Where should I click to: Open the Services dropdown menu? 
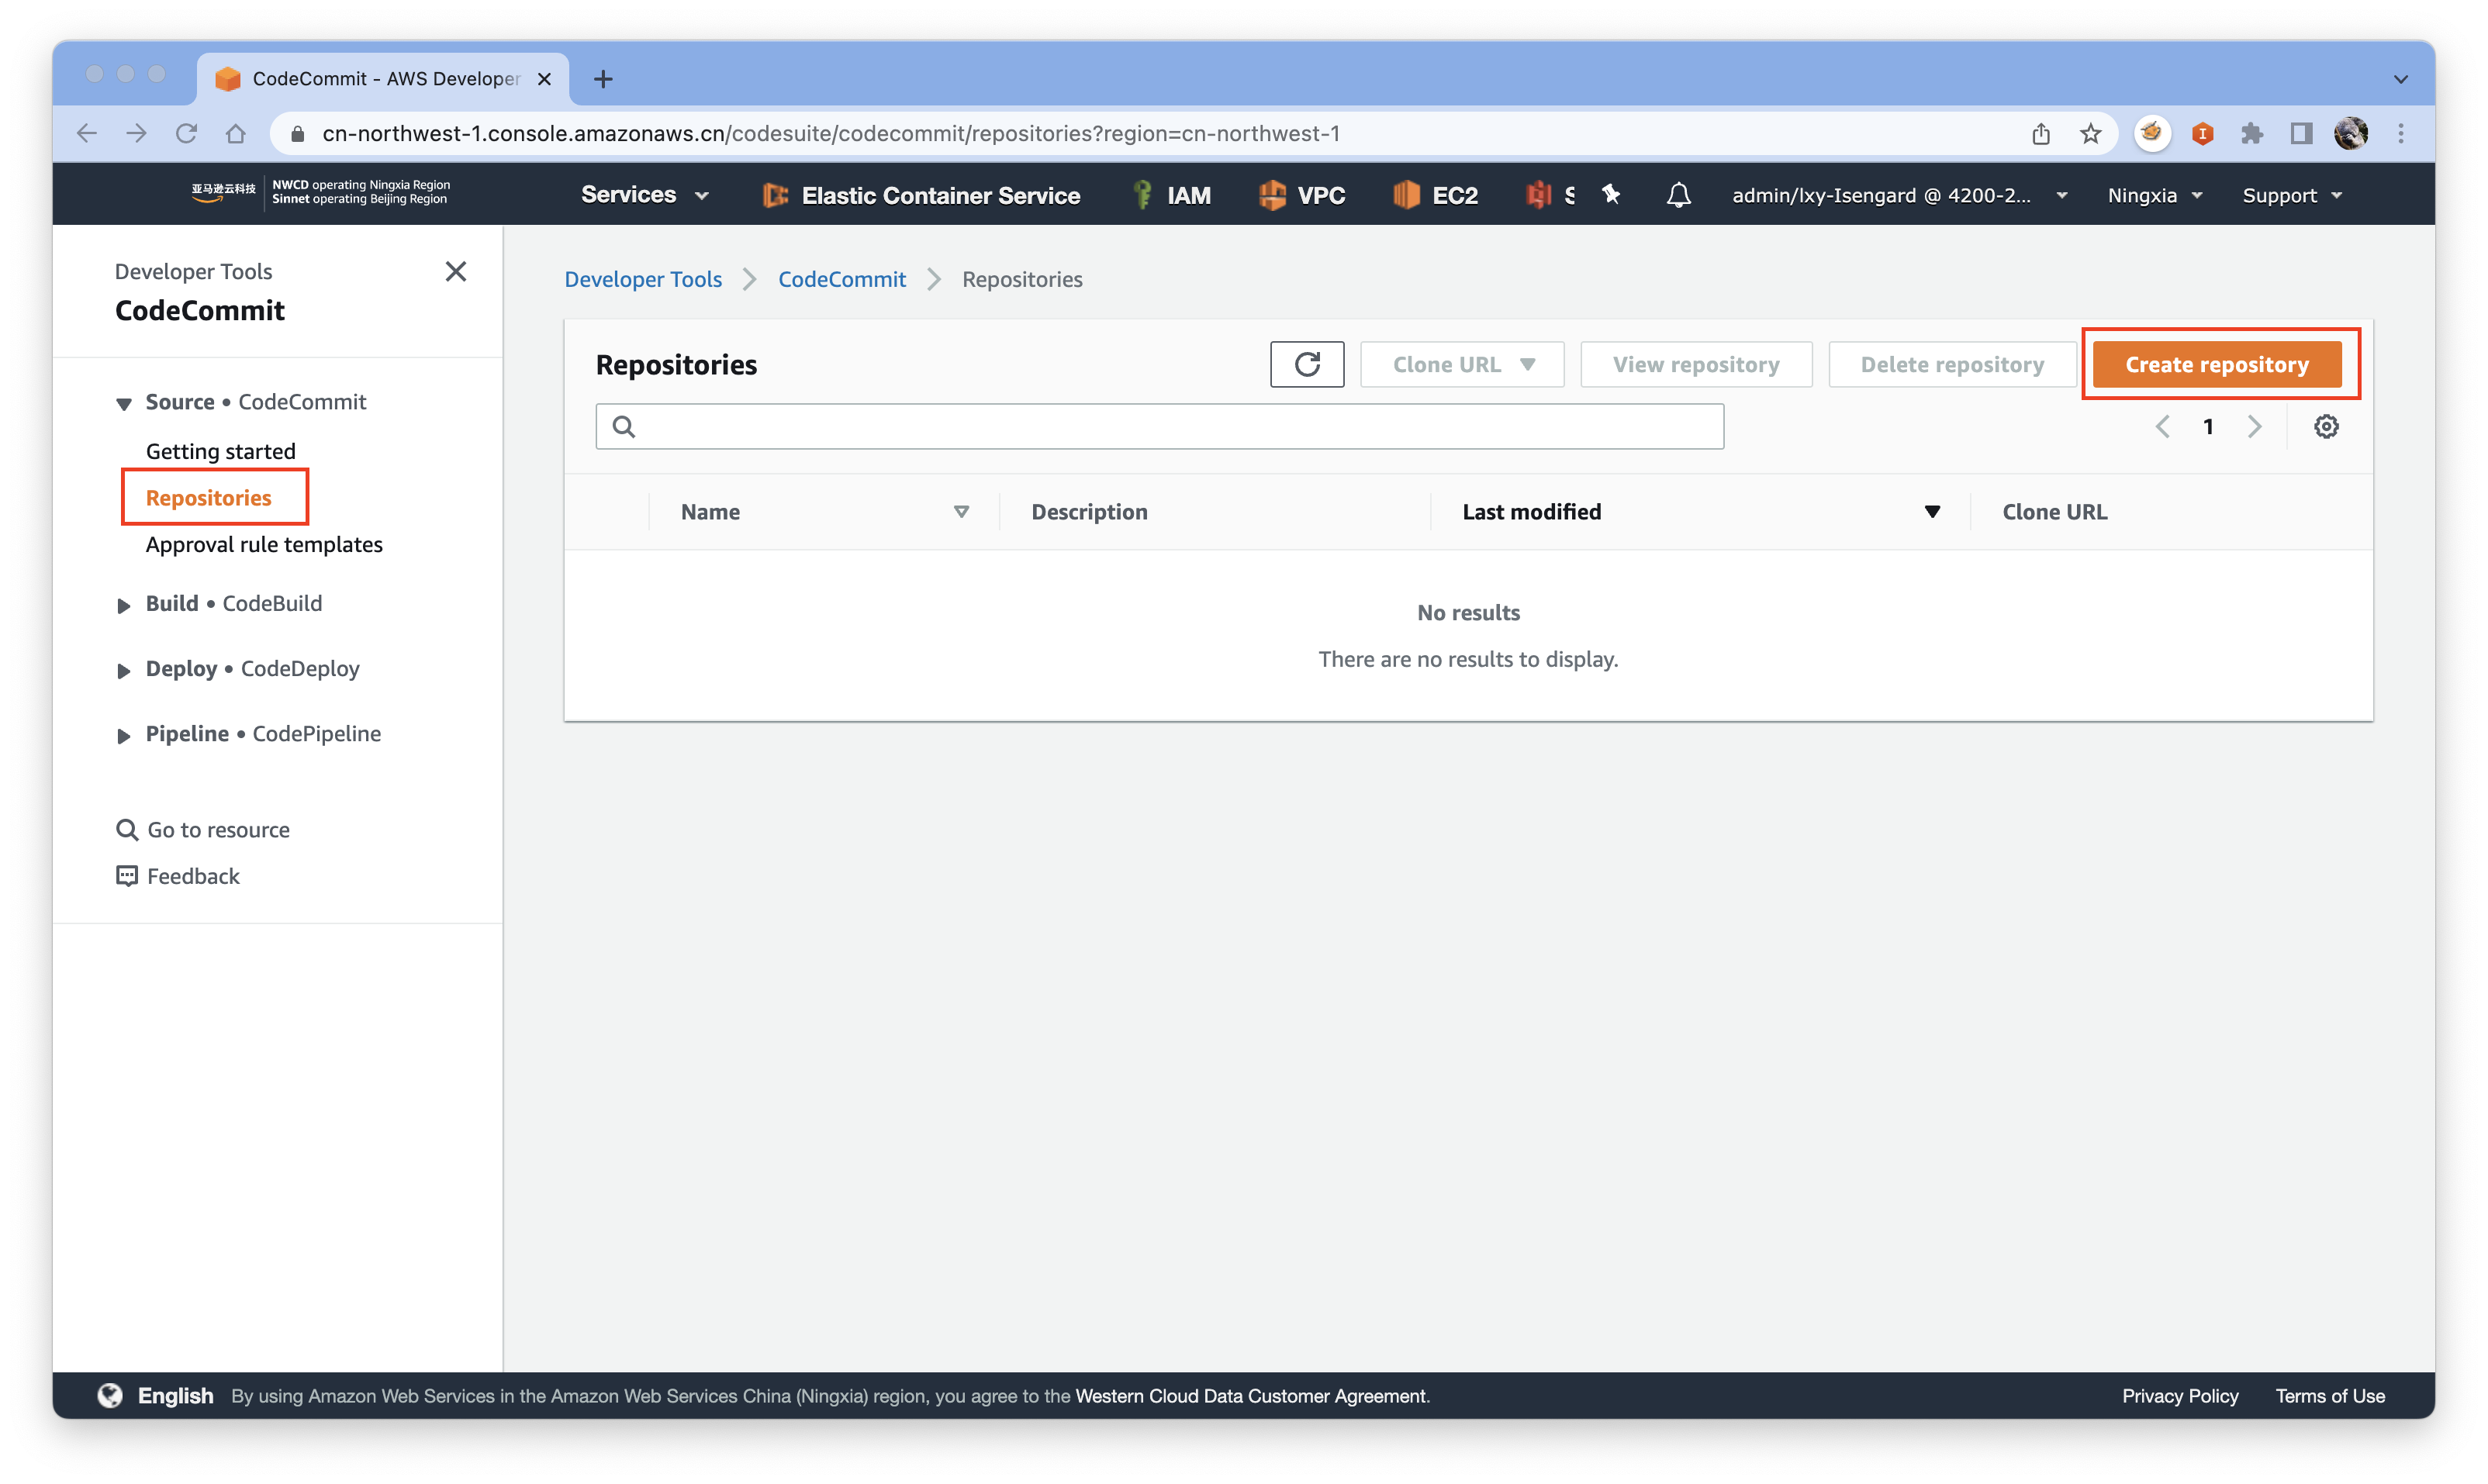coord(644,195)
